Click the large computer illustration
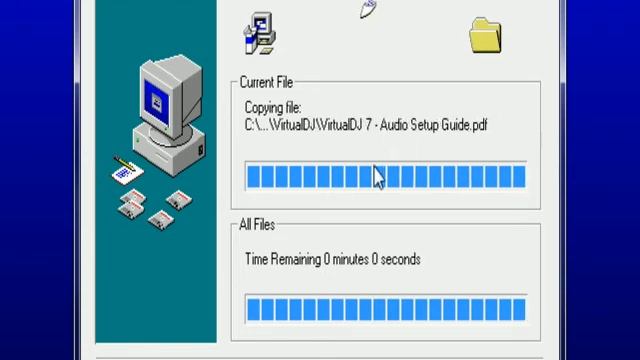640x360 pixels. pyautogui.click(x=169, y=115)
